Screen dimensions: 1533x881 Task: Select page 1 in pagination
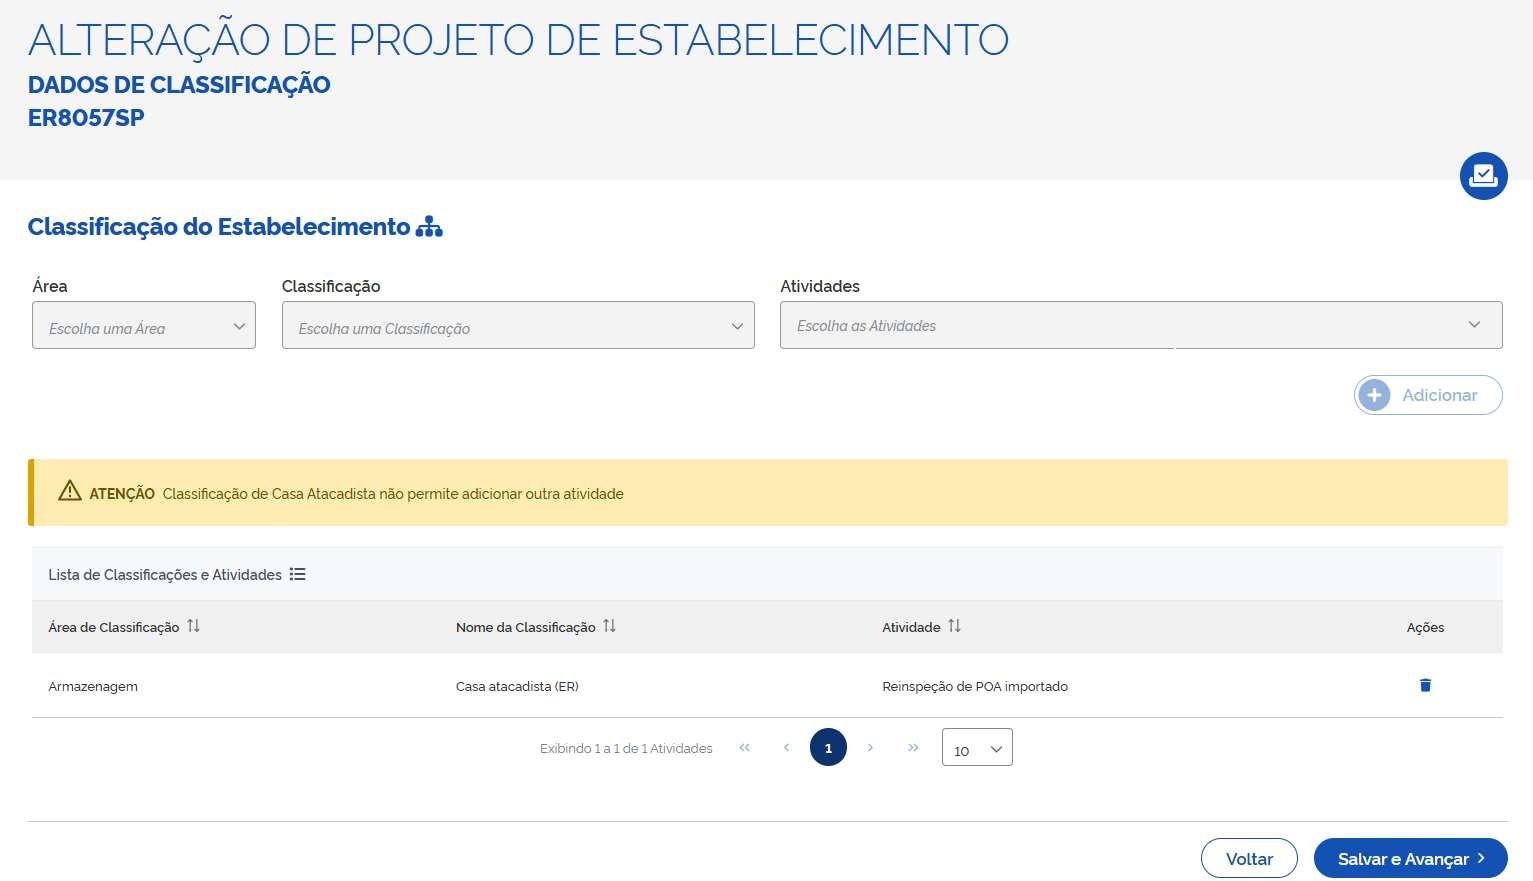(828, 748)
